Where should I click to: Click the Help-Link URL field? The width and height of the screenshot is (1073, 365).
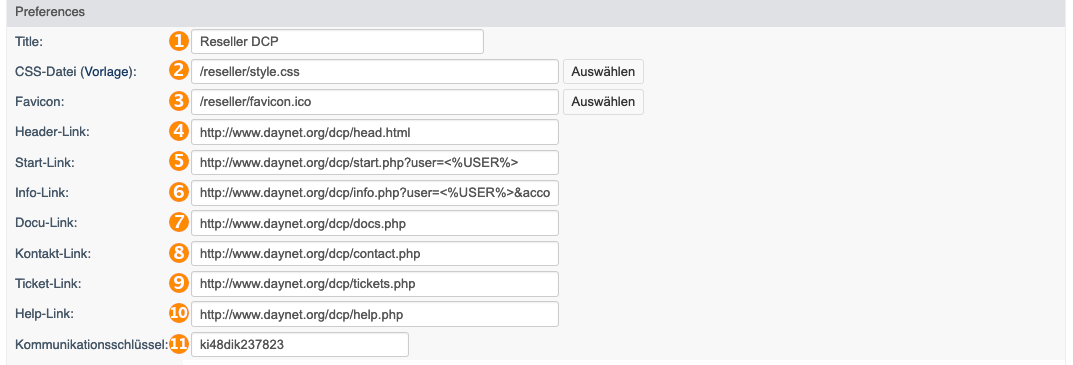pos(375,314)
